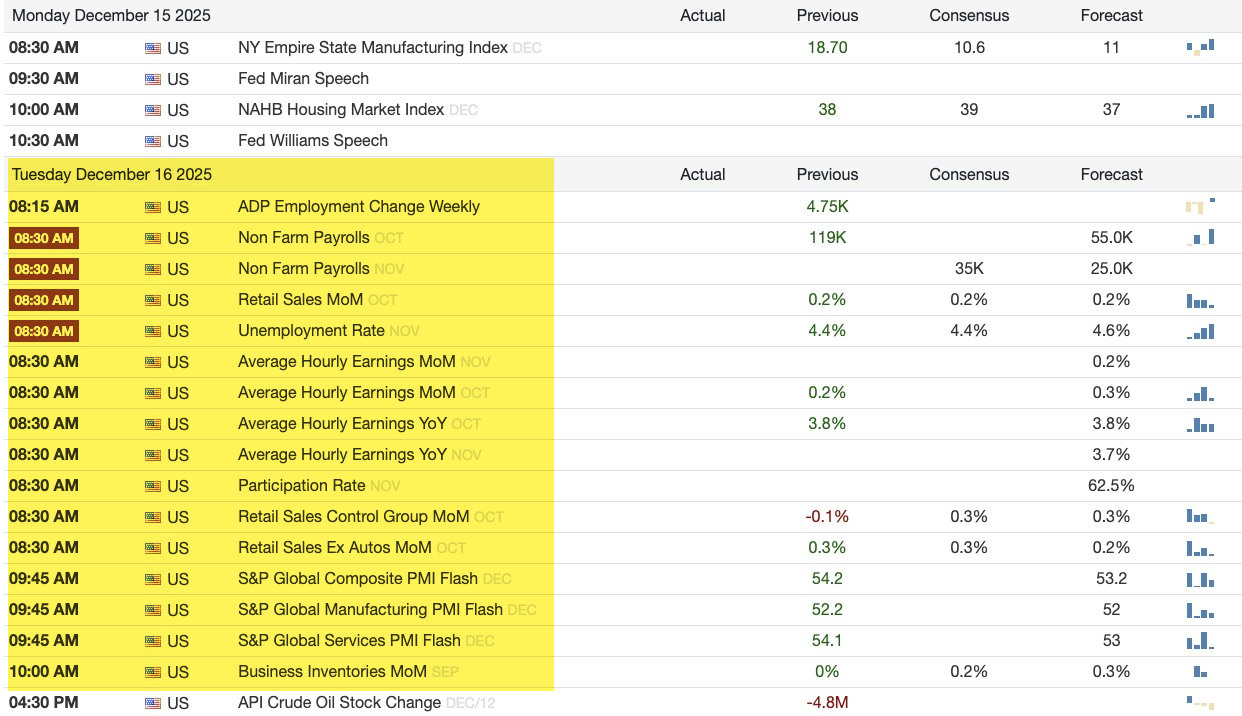Open ADP Employment Change Weekly event
The image size is (1242, 716).
[359, 206]
